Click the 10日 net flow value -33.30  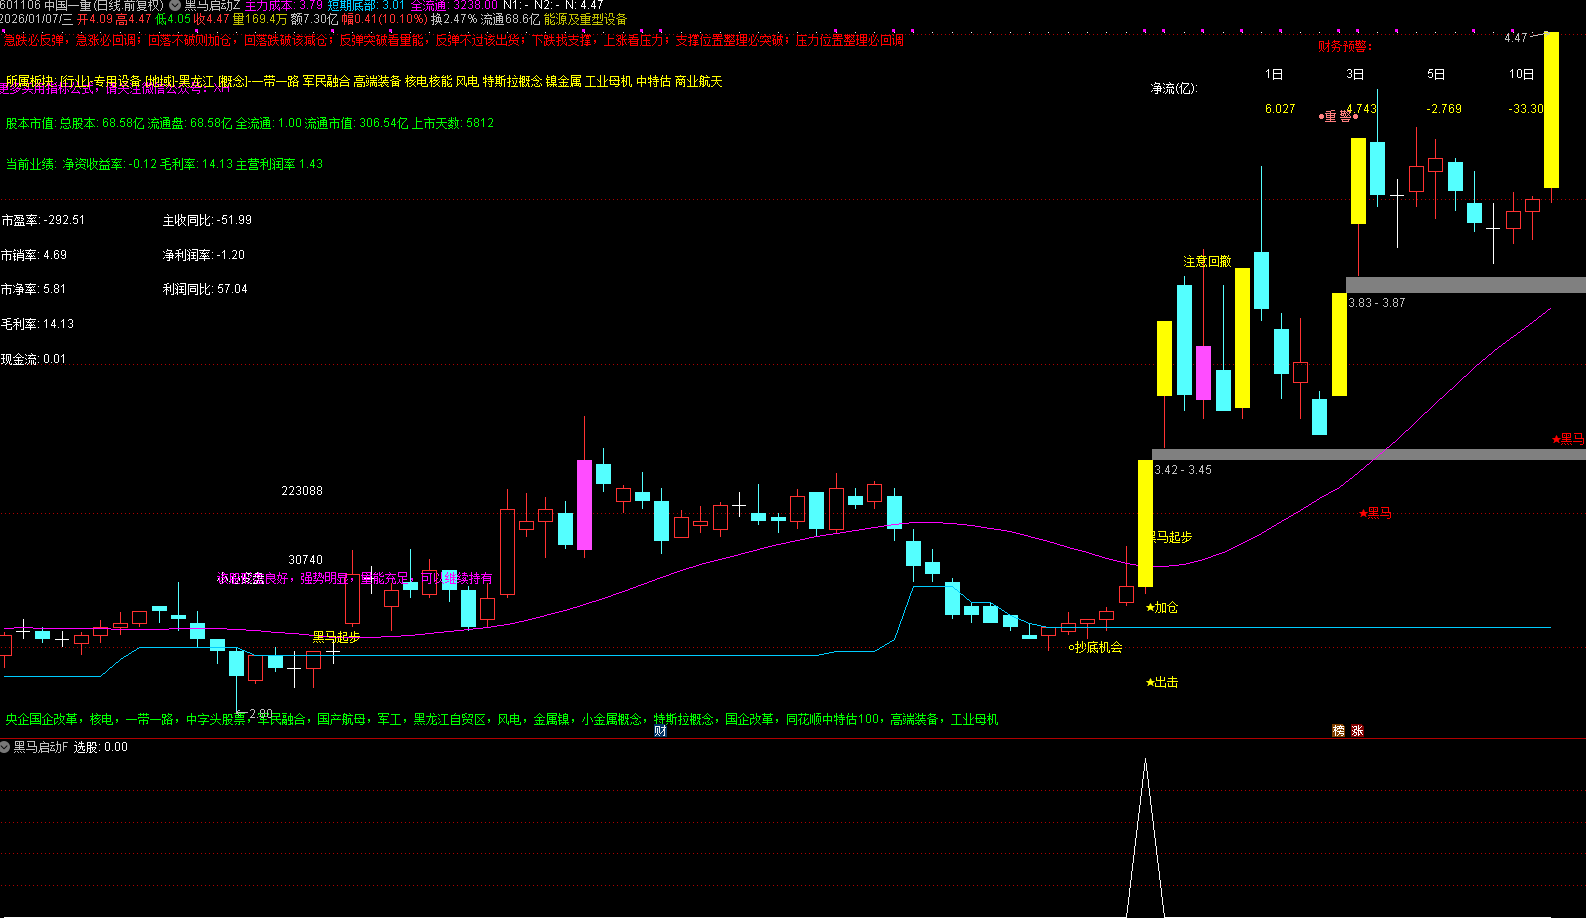[x=1526, y=109]
